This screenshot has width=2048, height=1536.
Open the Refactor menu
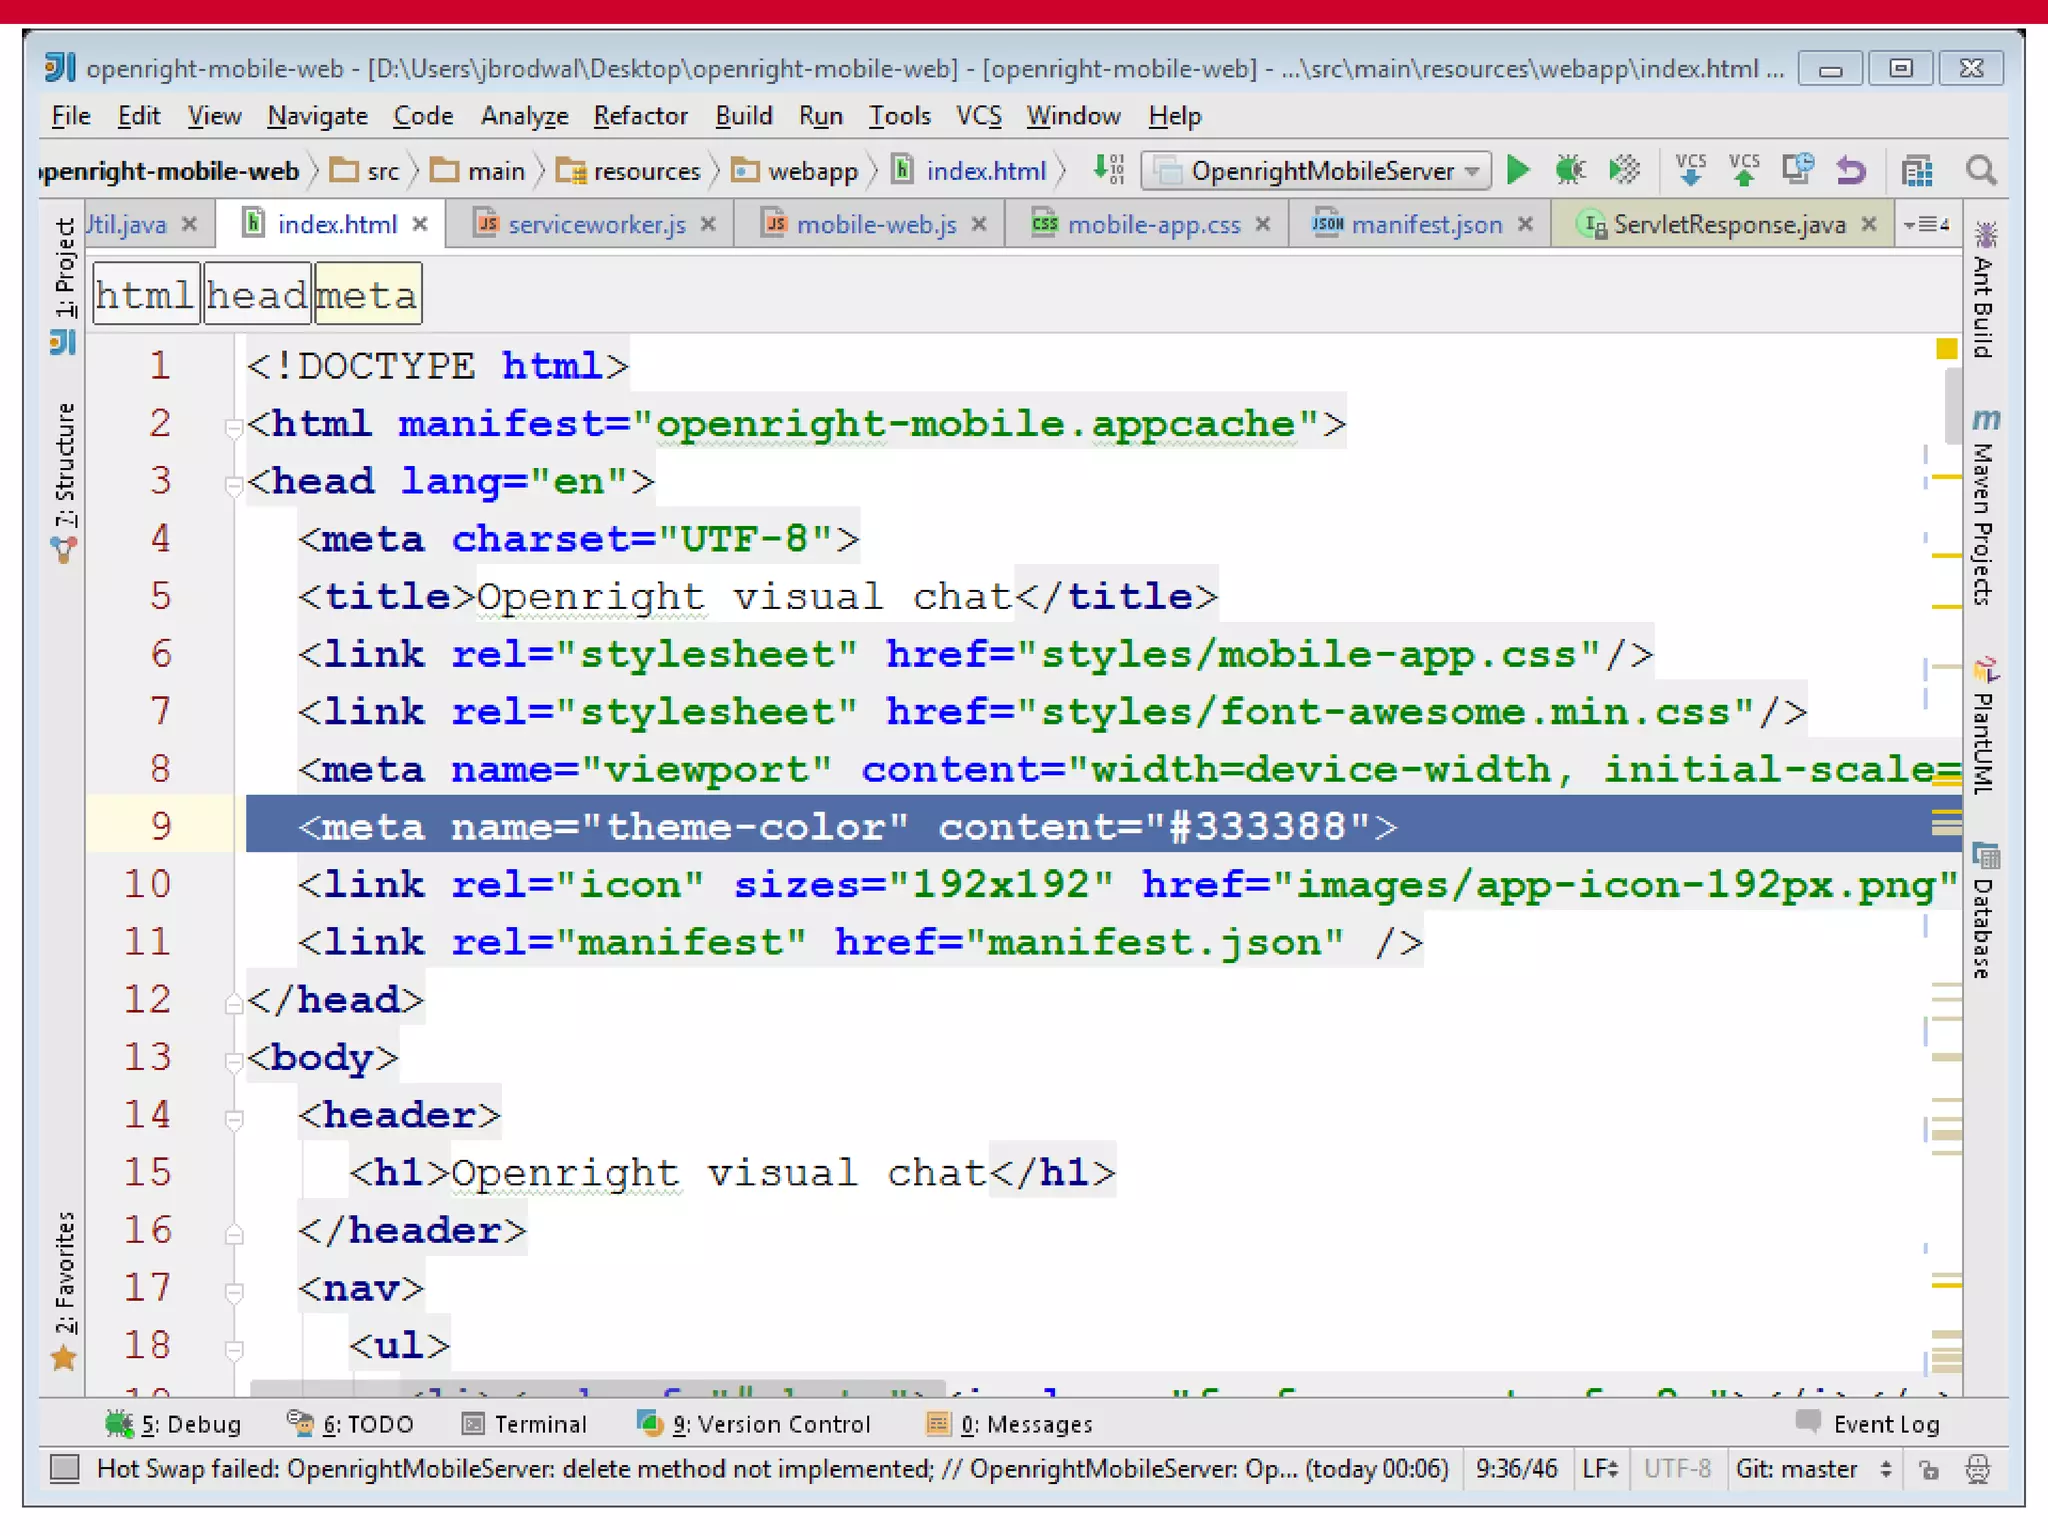[640, 116]
